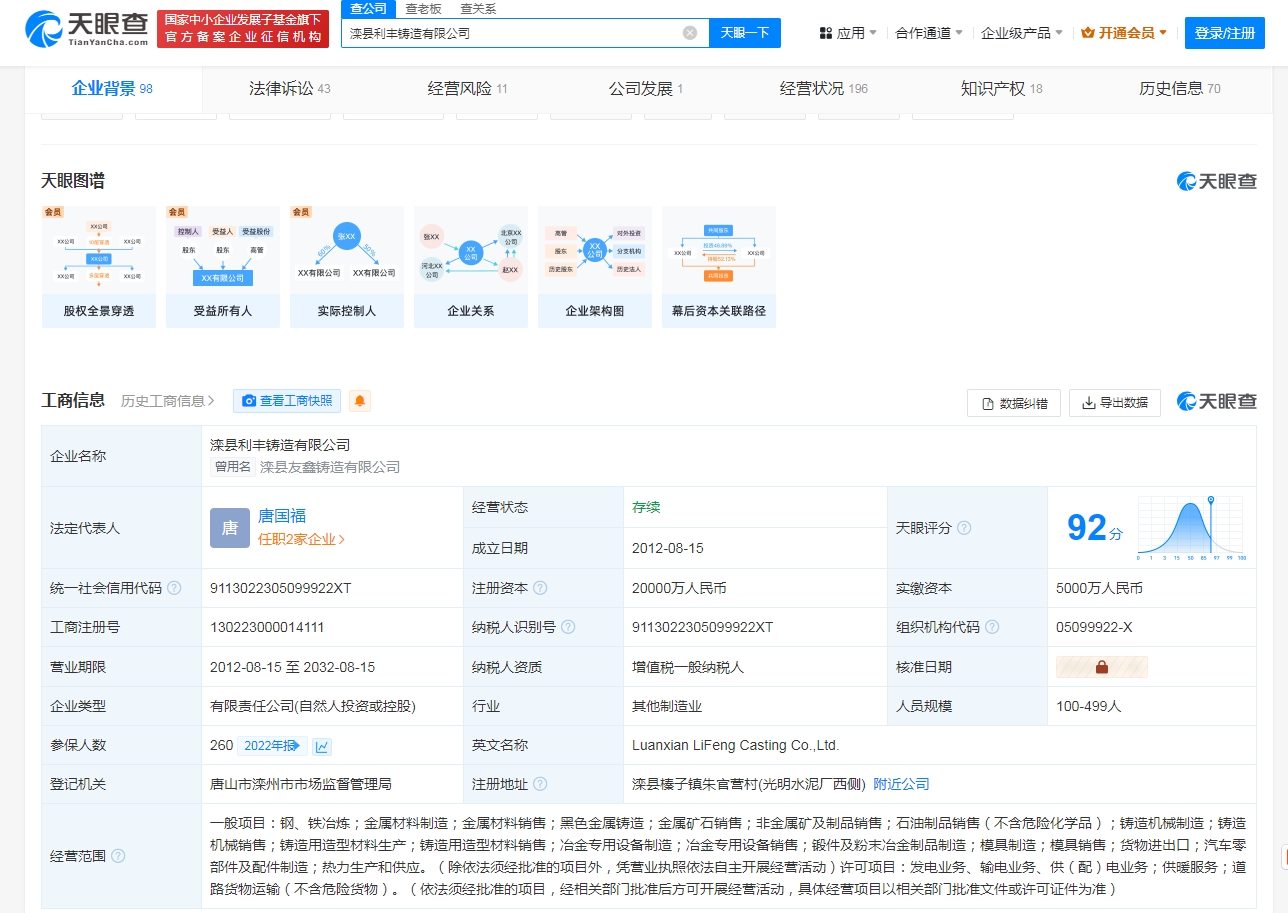Click the paid-in capital 5000万人民币
The height and width of the screenshot is (913, 1288).
1099,588
